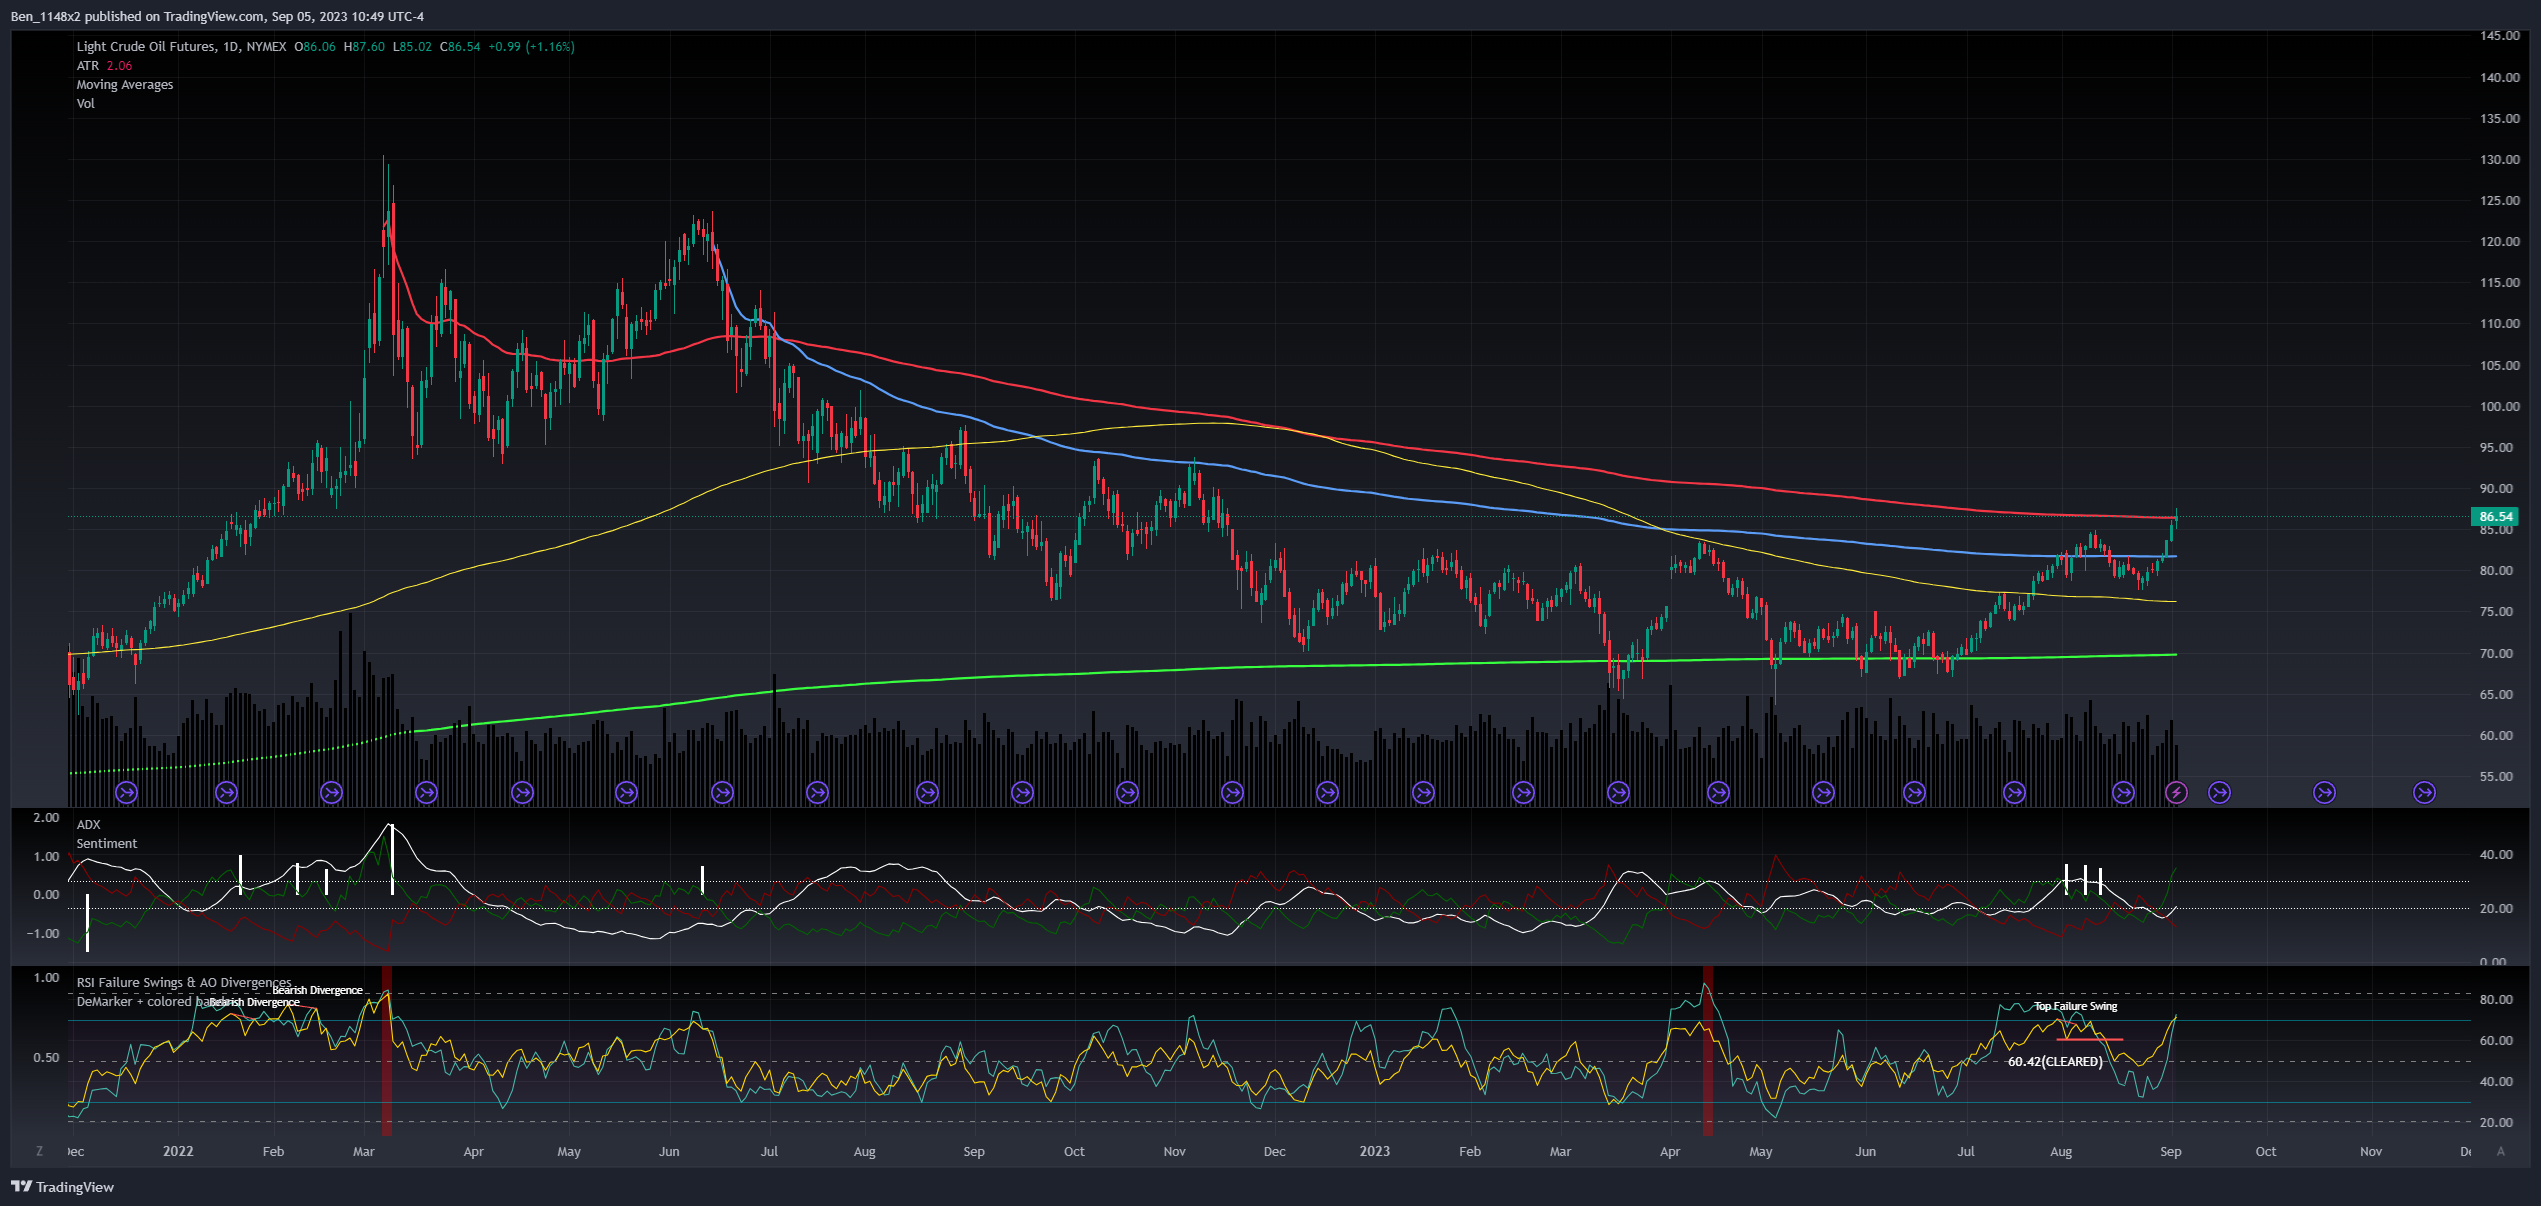The height and width of the screenshot is (1206, 2541).
Task: Click the '2023' label on the time axis
Action: pyautogui.click(x=1375, y=1152)
